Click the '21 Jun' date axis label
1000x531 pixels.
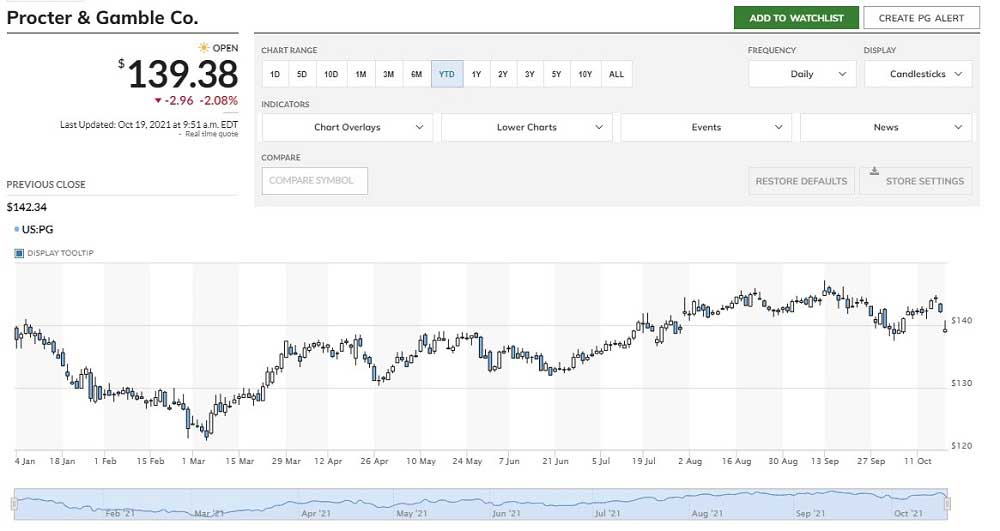coord(555,461)
